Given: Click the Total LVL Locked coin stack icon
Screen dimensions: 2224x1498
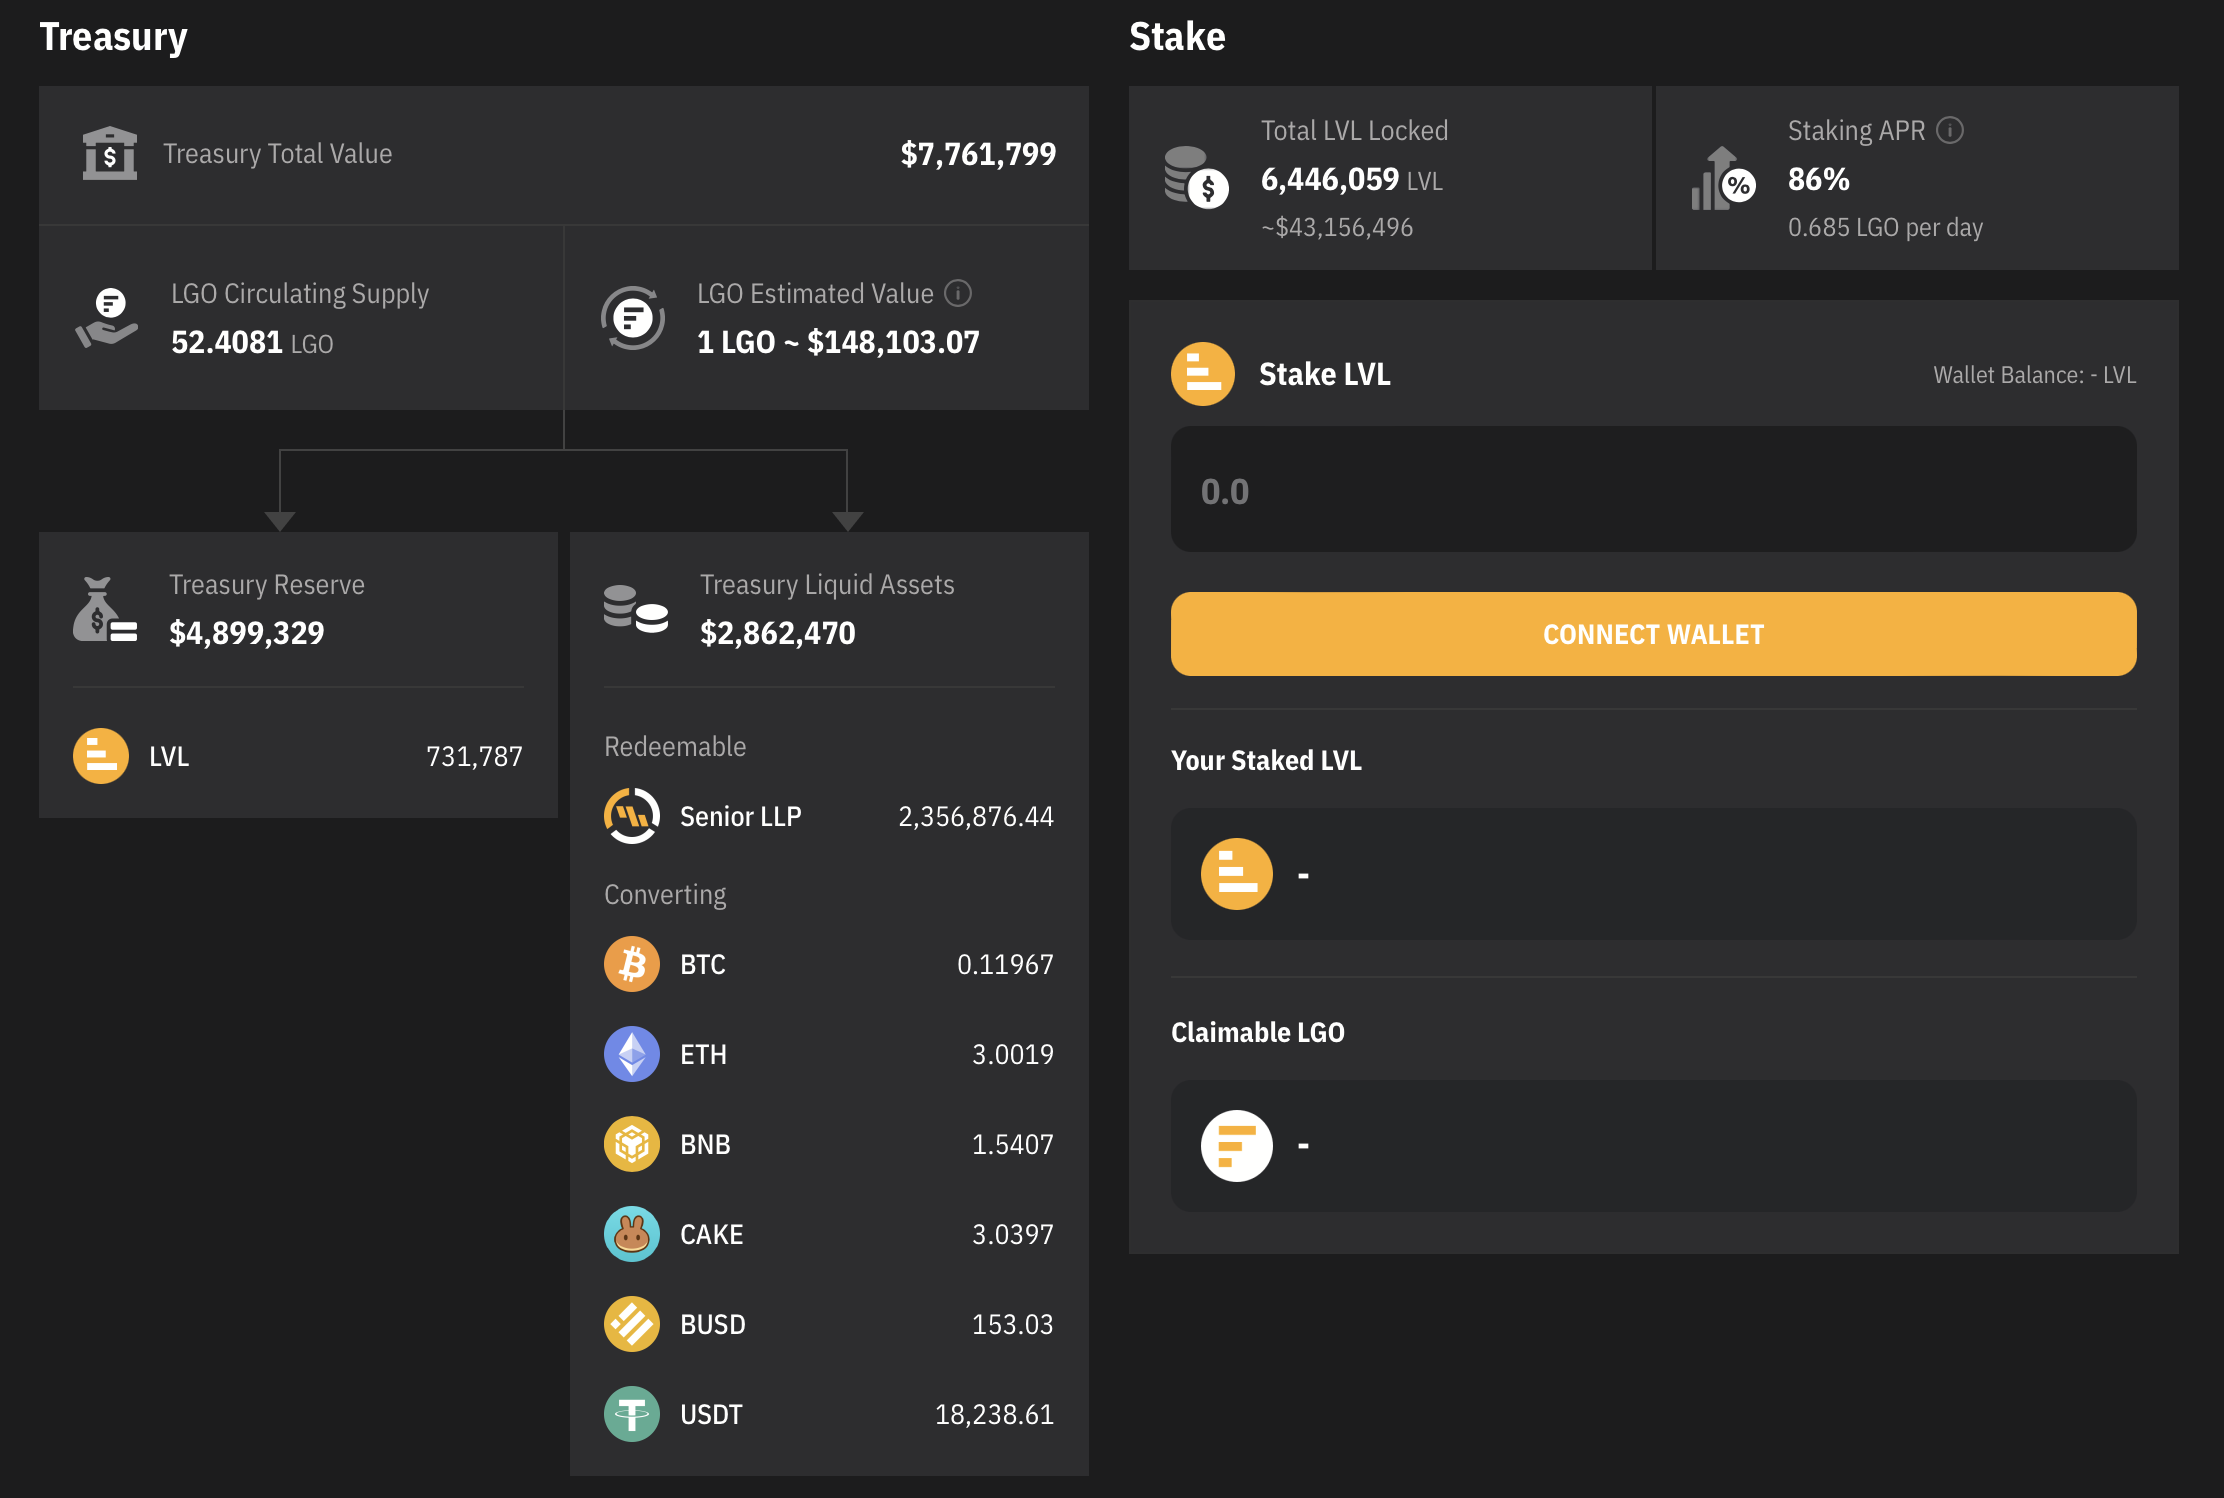Looking at the screenshot, I should point(1196,177).
